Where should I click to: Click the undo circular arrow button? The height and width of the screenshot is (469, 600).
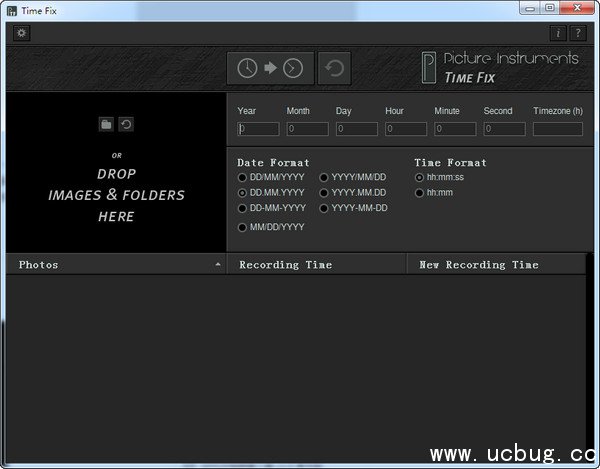334,68
